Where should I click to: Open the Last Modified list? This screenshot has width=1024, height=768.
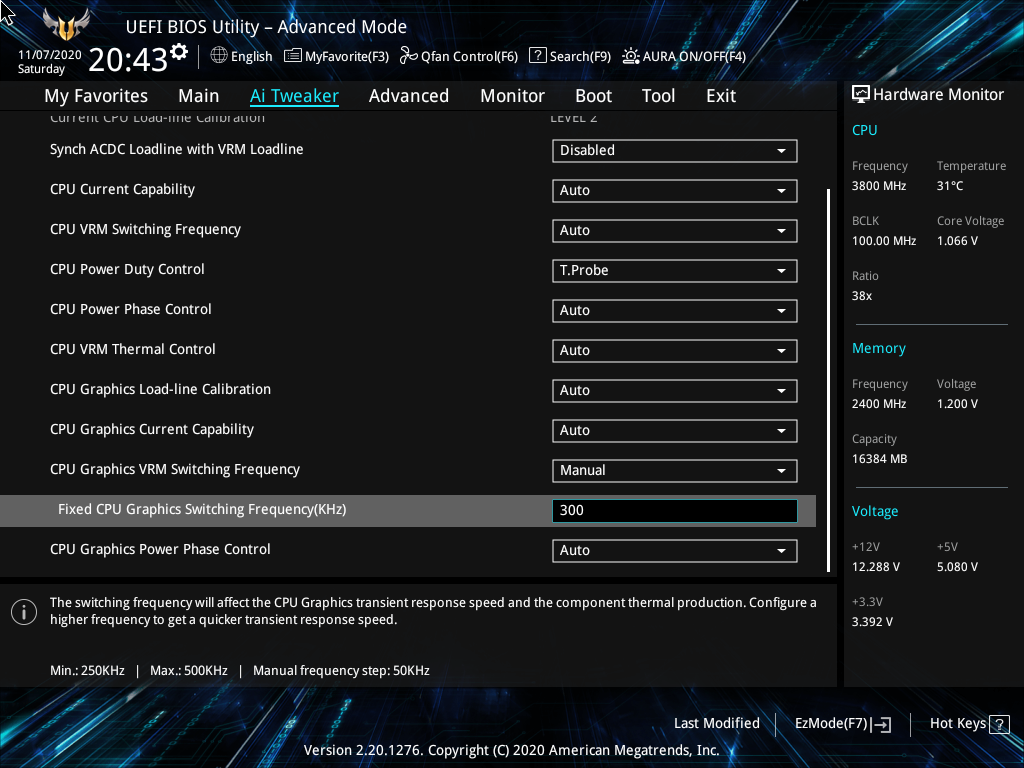click(x=716, y=723)
